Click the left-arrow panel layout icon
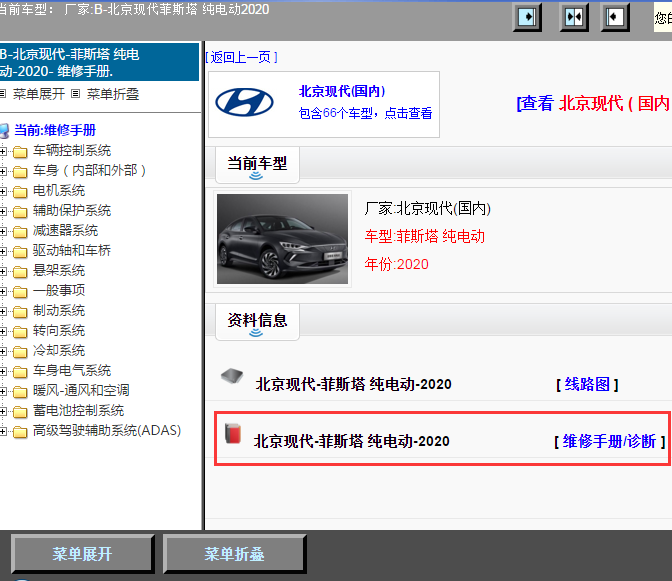Screen dimensions: 672x581 click(x=615, y=17)
